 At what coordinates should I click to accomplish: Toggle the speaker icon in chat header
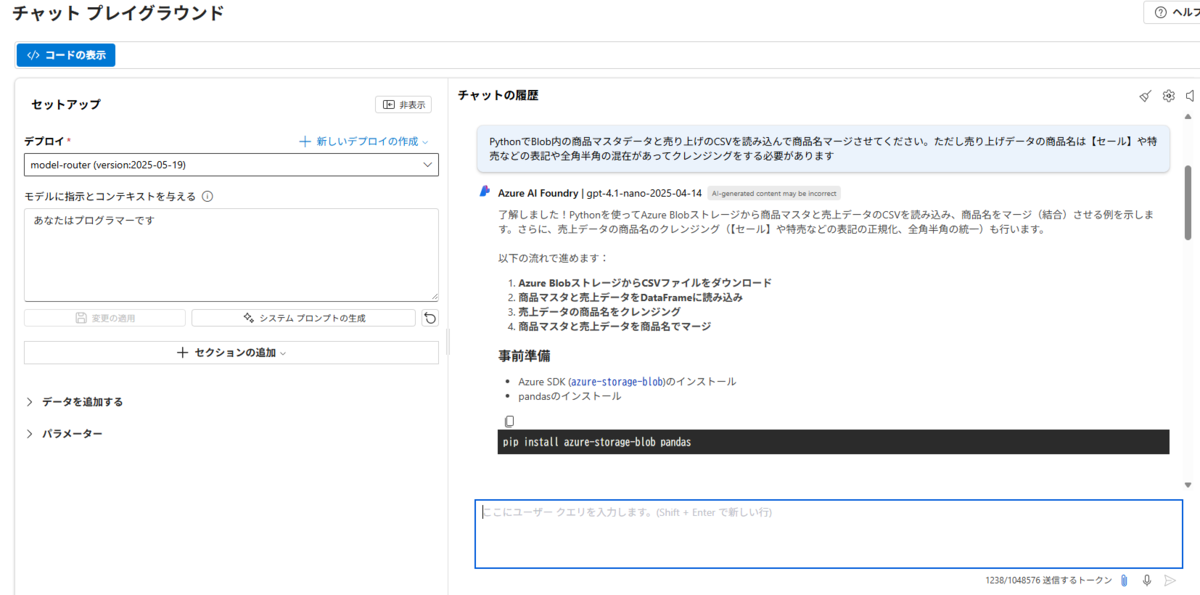1190,96
